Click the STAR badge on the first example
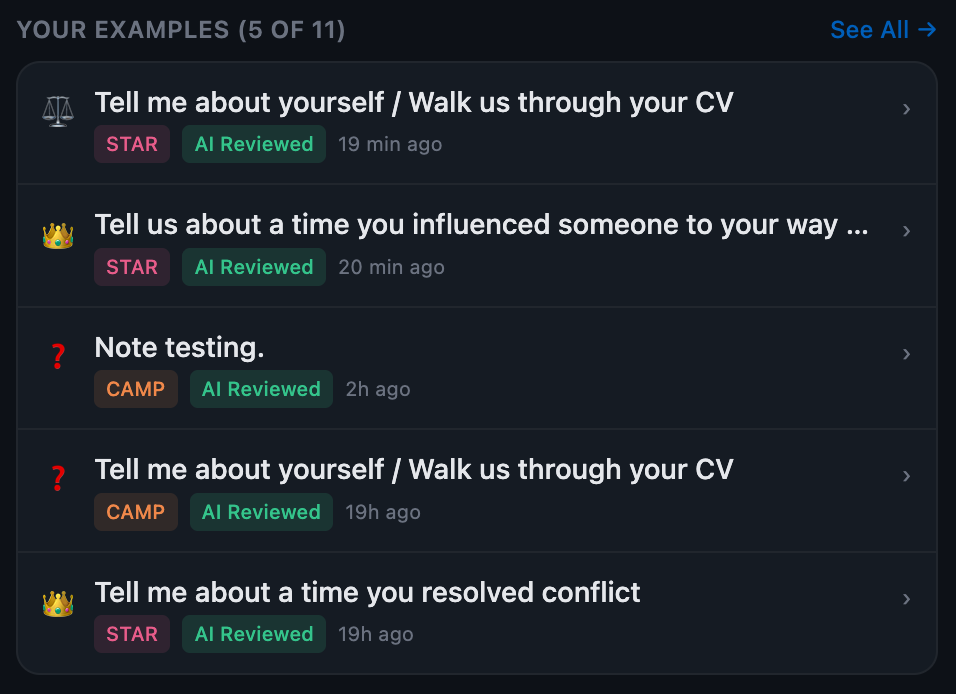956x694 pixels. (131, 144)
